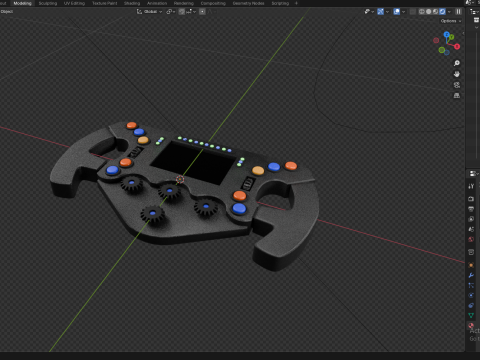Open the Collection properties tab
Screen dimensions: 480x360
click(471, 252)
